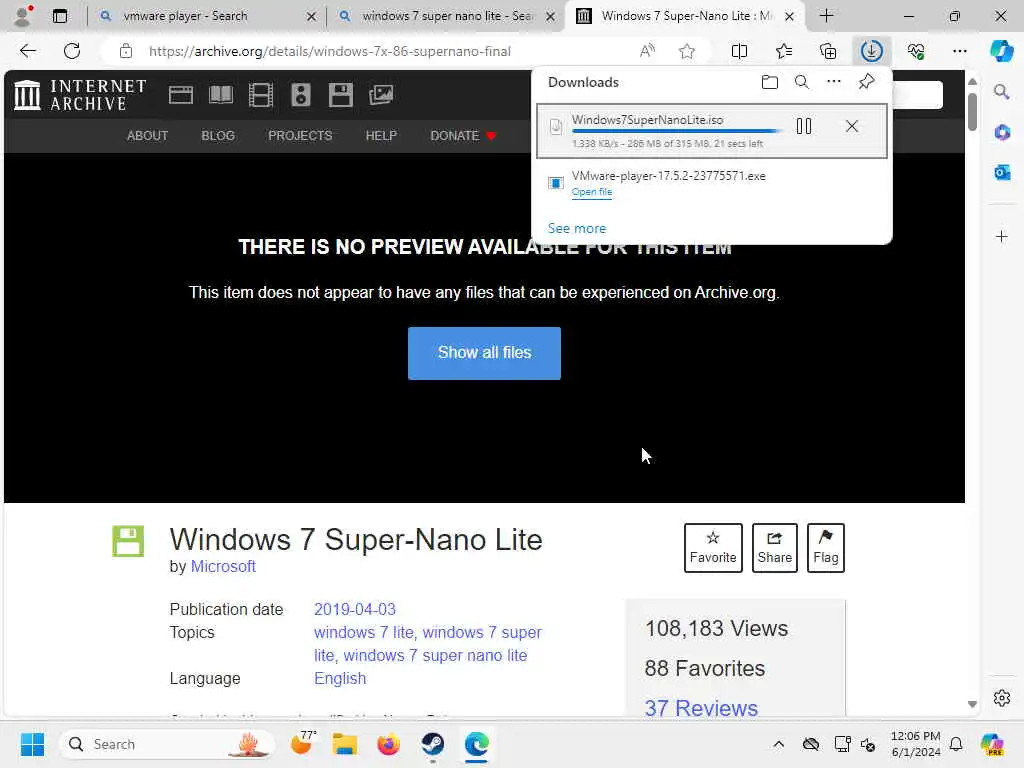Click the page vertical scrollbar thumb
The width and height of the screenshot is (1024, 768).
972,111
